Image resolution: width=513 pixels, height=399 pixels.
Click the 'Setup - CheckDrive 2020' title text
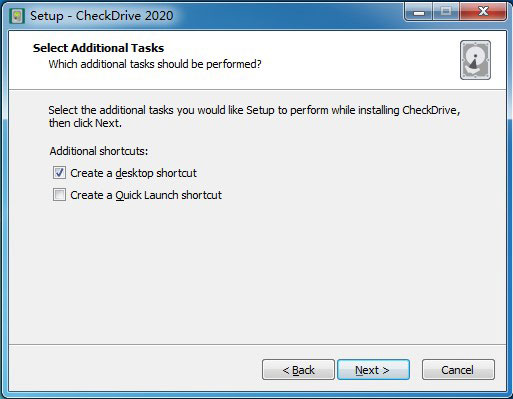pos(102,16)
